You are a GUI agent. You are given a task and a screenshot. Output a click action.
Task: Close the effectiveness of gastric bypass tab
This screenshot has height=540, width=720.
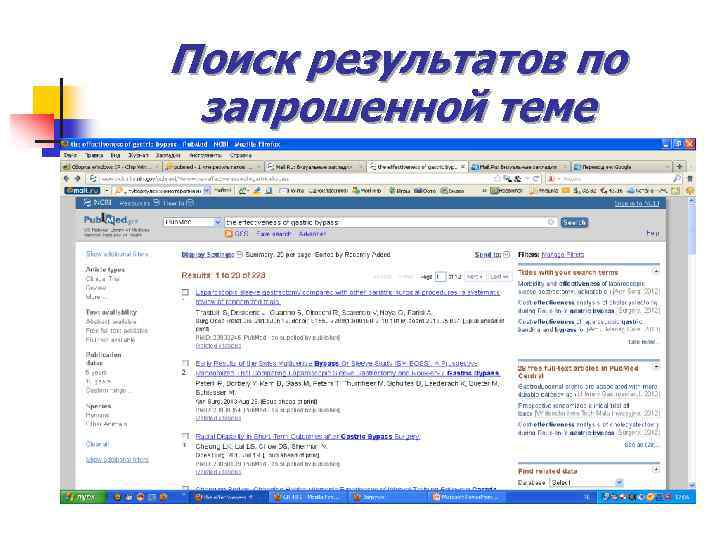462,167
